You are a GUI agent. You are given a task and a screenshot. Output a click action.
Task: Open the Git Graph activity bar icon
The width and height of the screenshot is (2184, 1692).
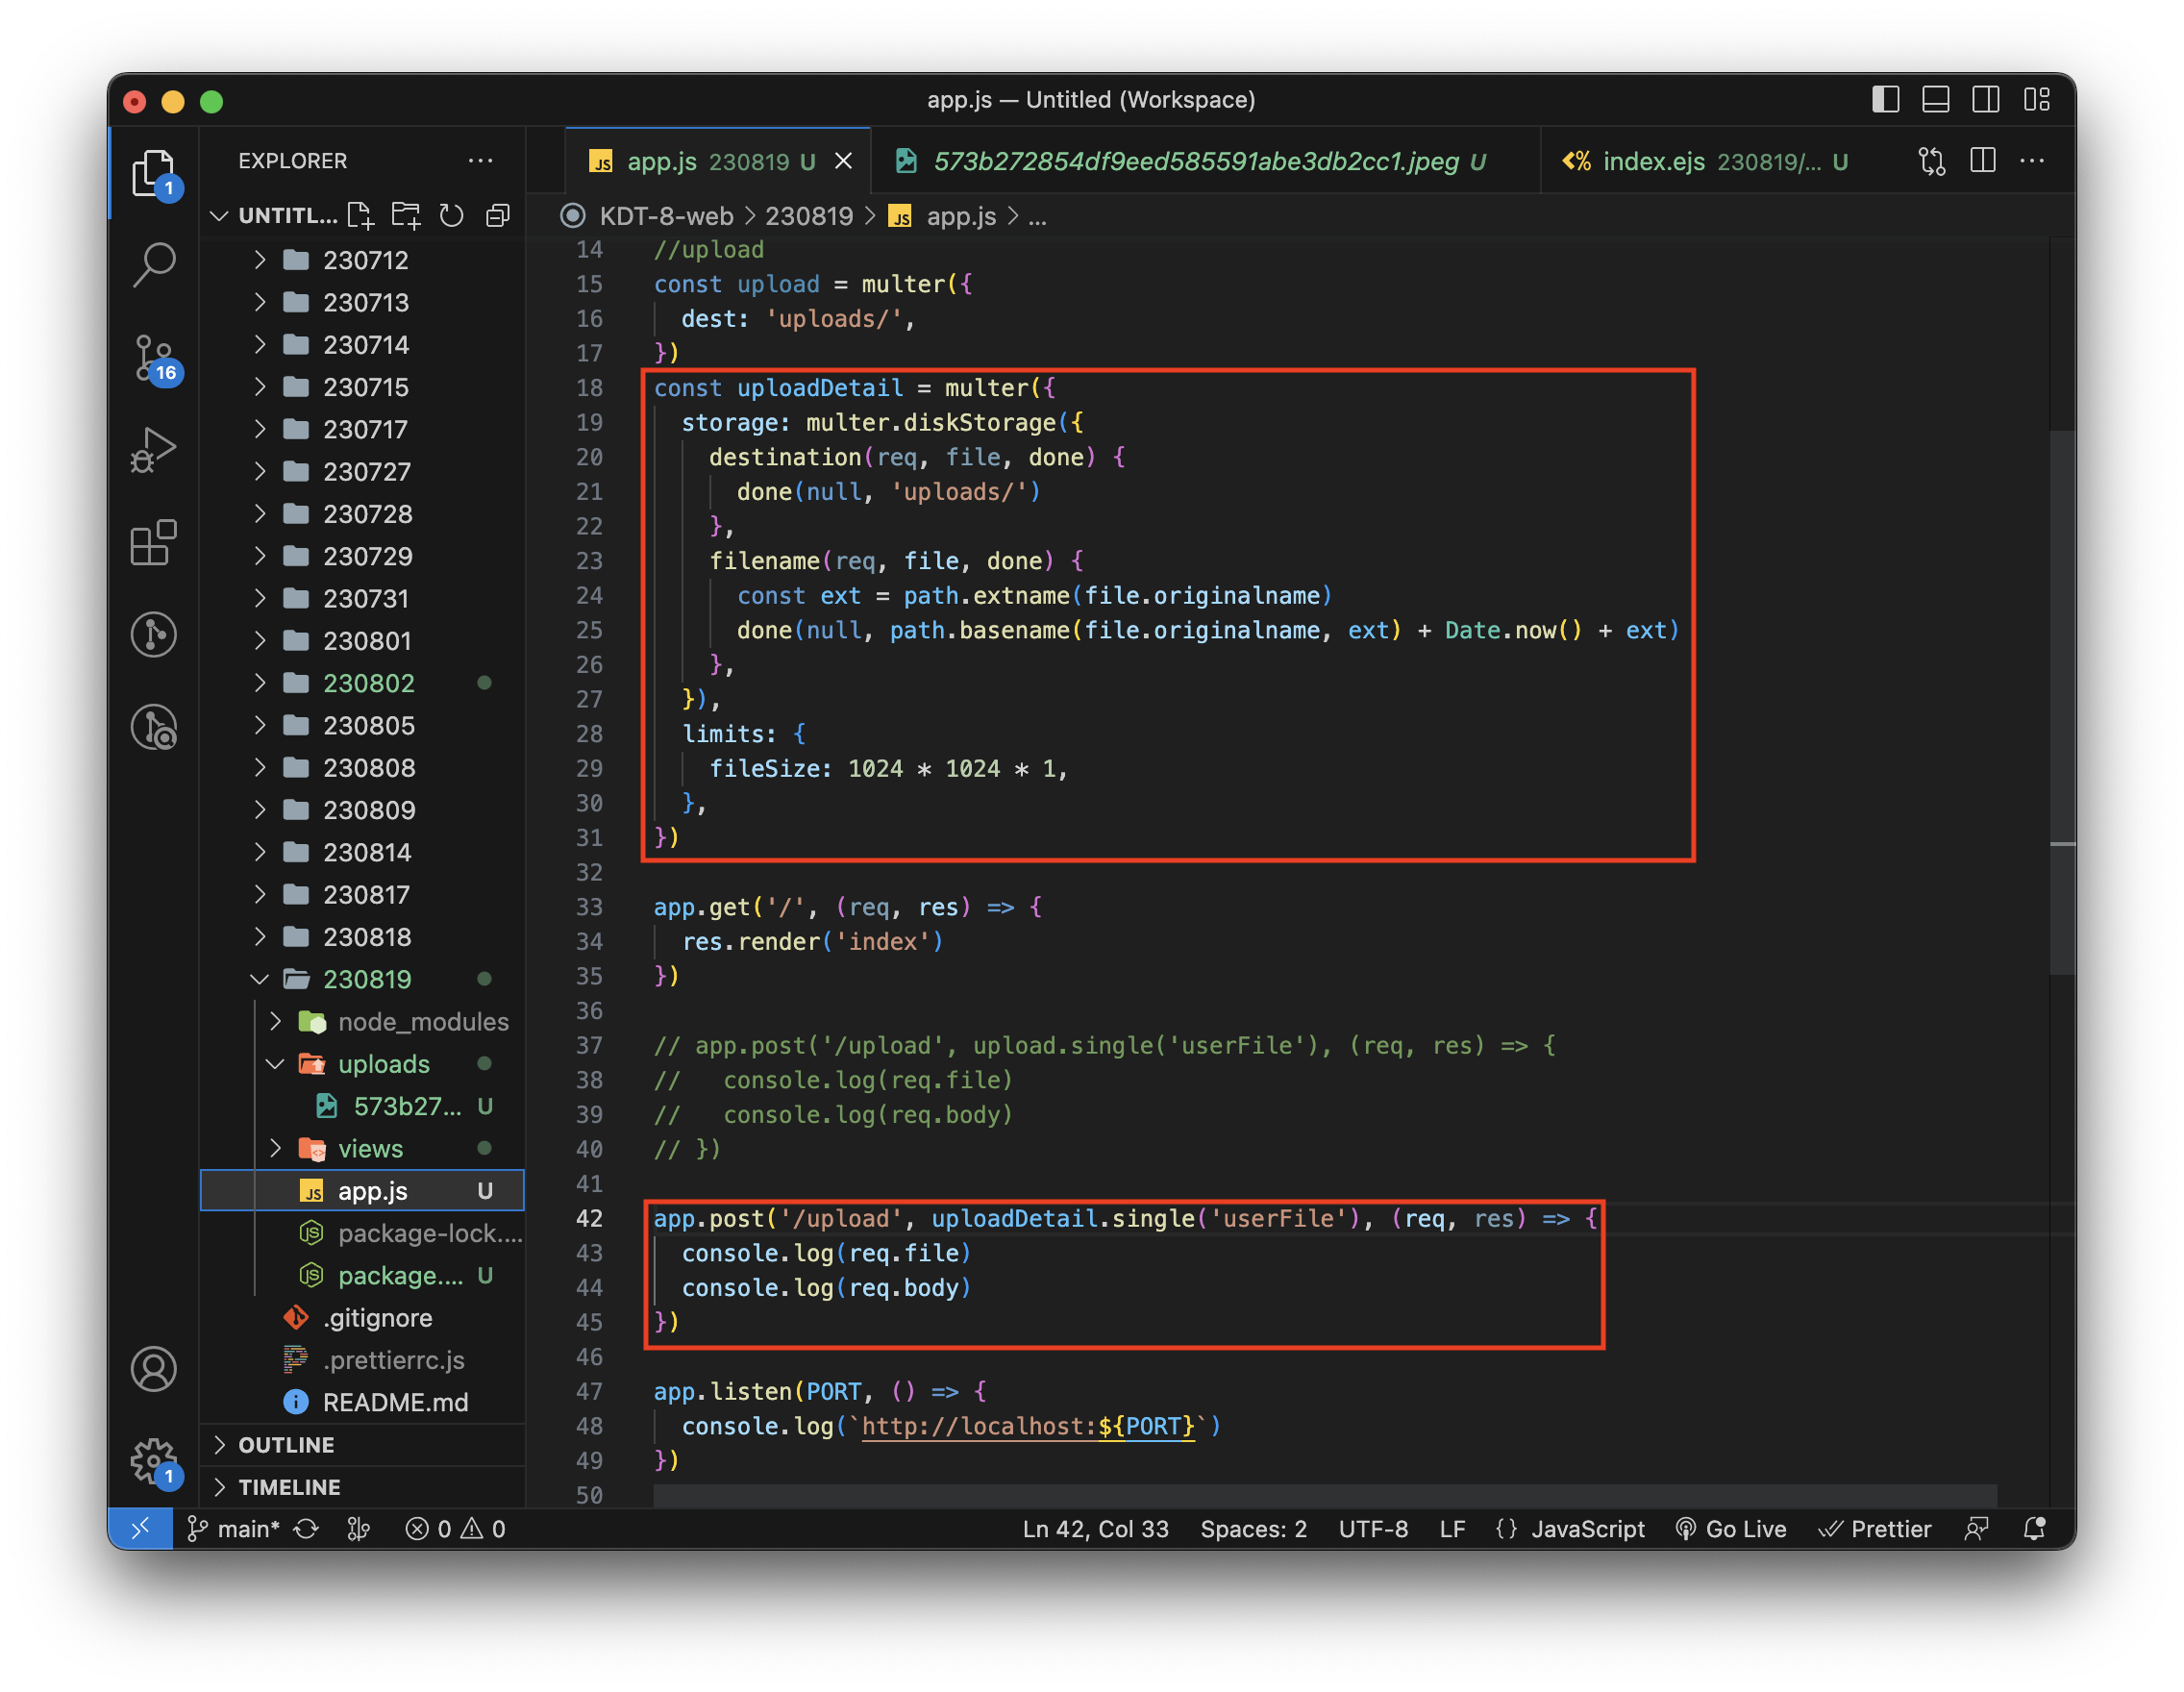[x=153, y=635]
